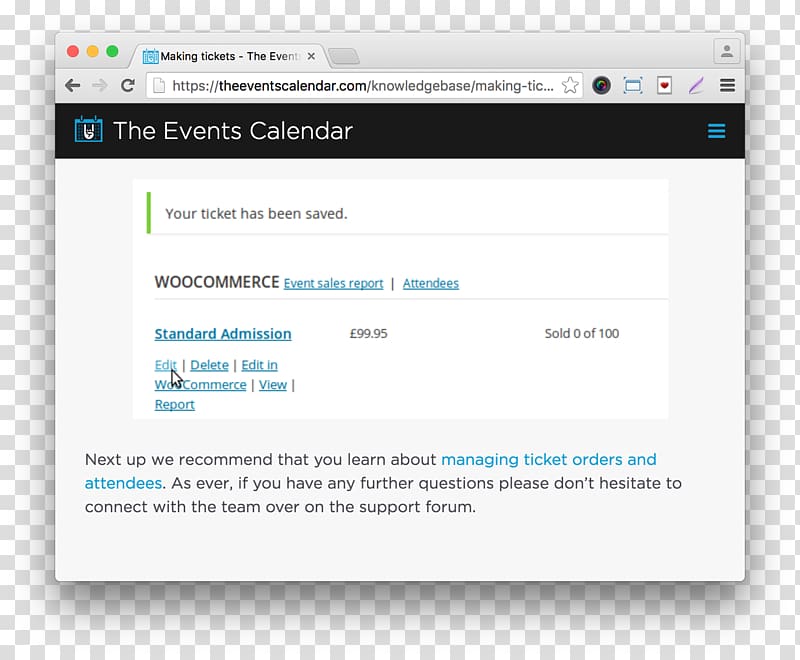Viewport: 800px width, 660px height.
Task: Click the red heart extension icon
Action: click(x=664, y=85)
